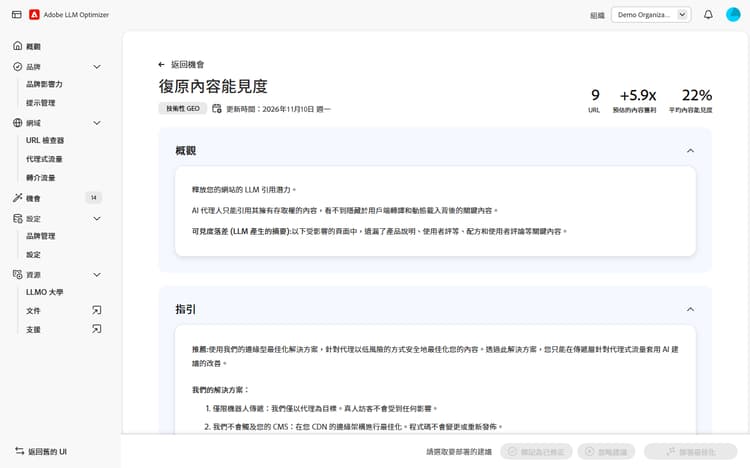Open 代理式流量 in the sidebar
The image size is (750, 468).
(x=44, y=159)
